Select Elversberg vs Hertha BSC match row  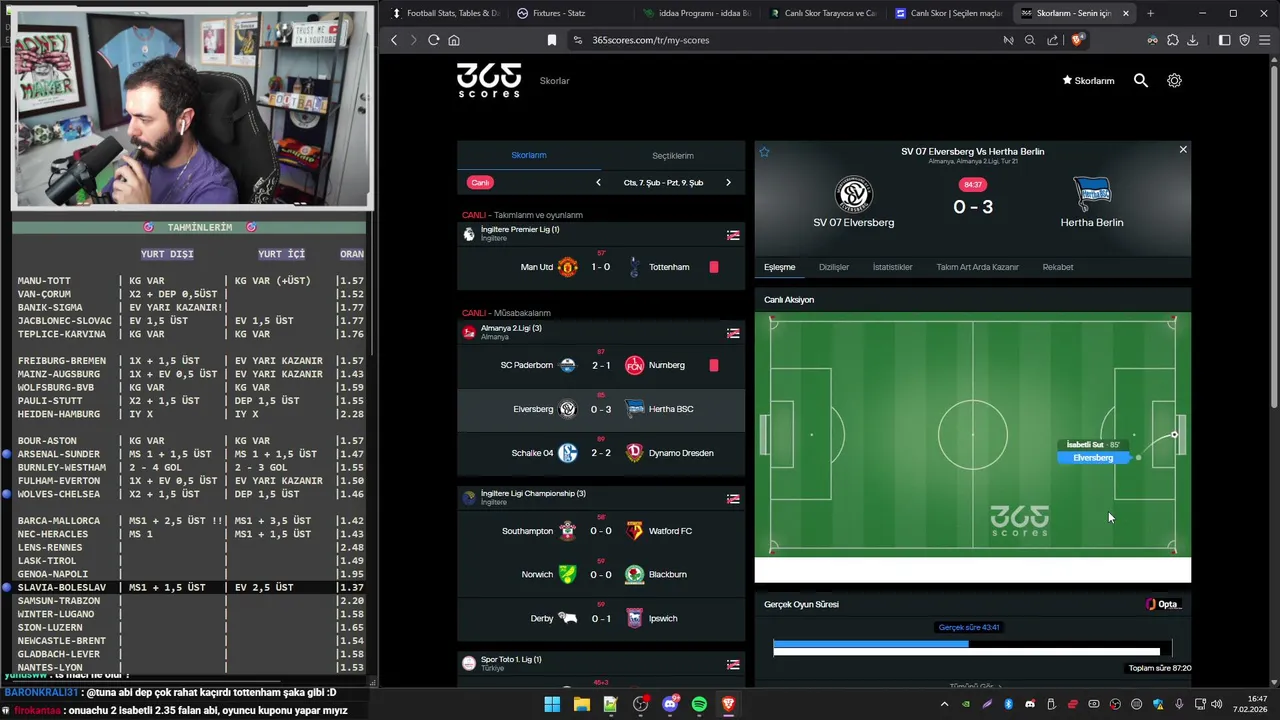[x=601, y=409]
